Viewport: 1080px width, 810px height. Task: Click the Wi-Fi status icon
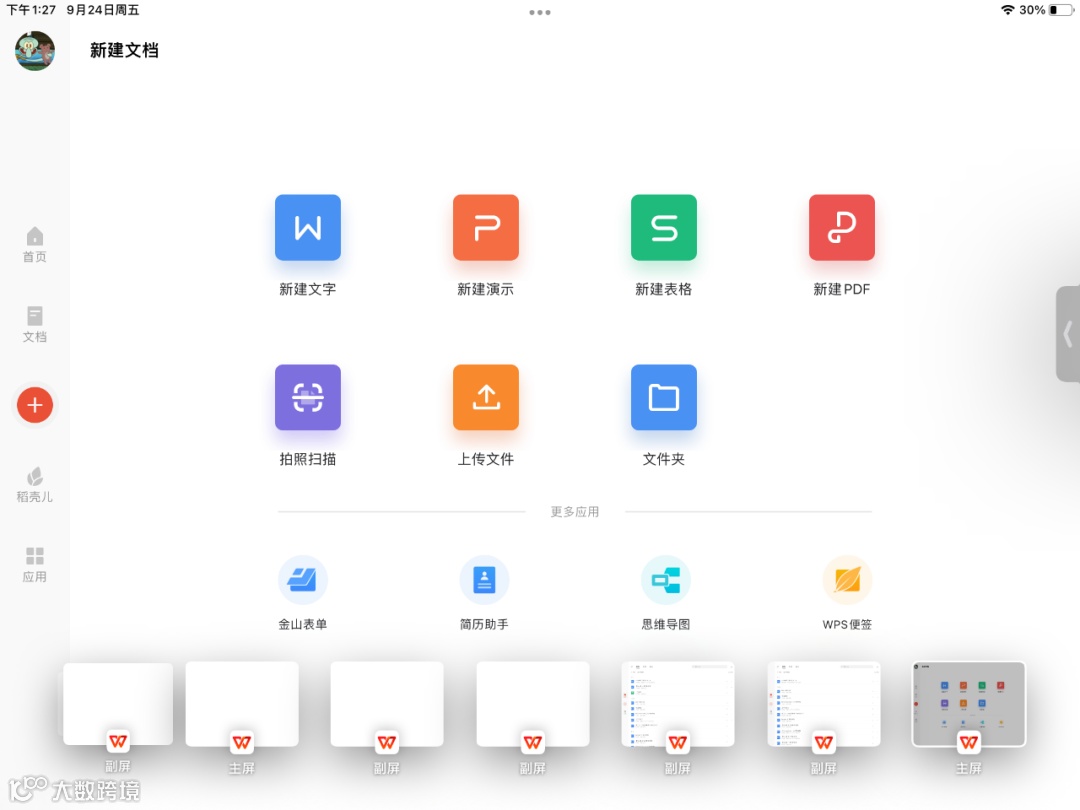[x=1007, y=10]
